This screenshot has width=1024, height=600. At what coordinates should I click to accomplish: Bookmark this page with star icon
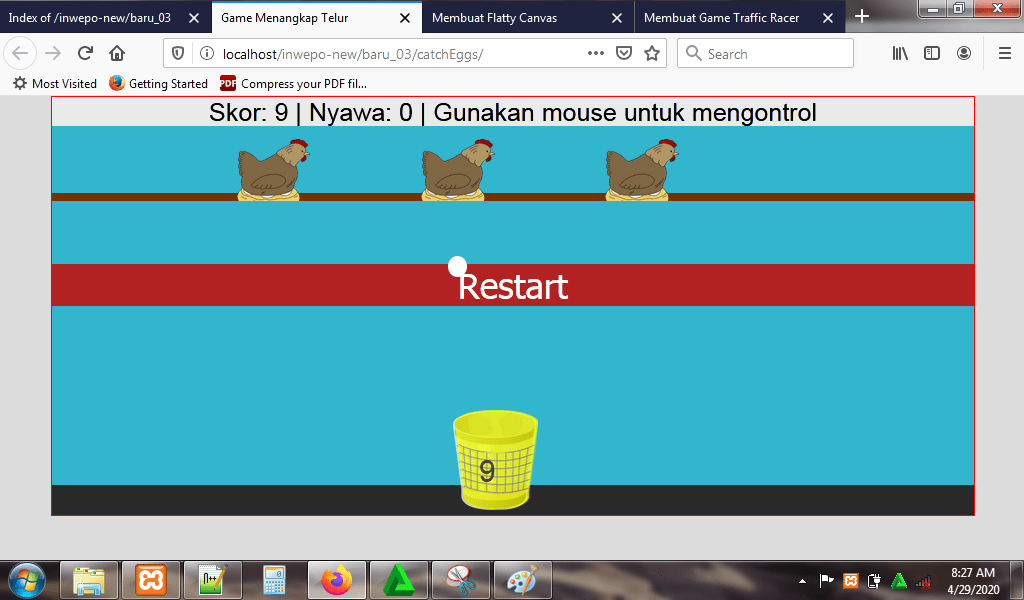click(x=652, y=54)
